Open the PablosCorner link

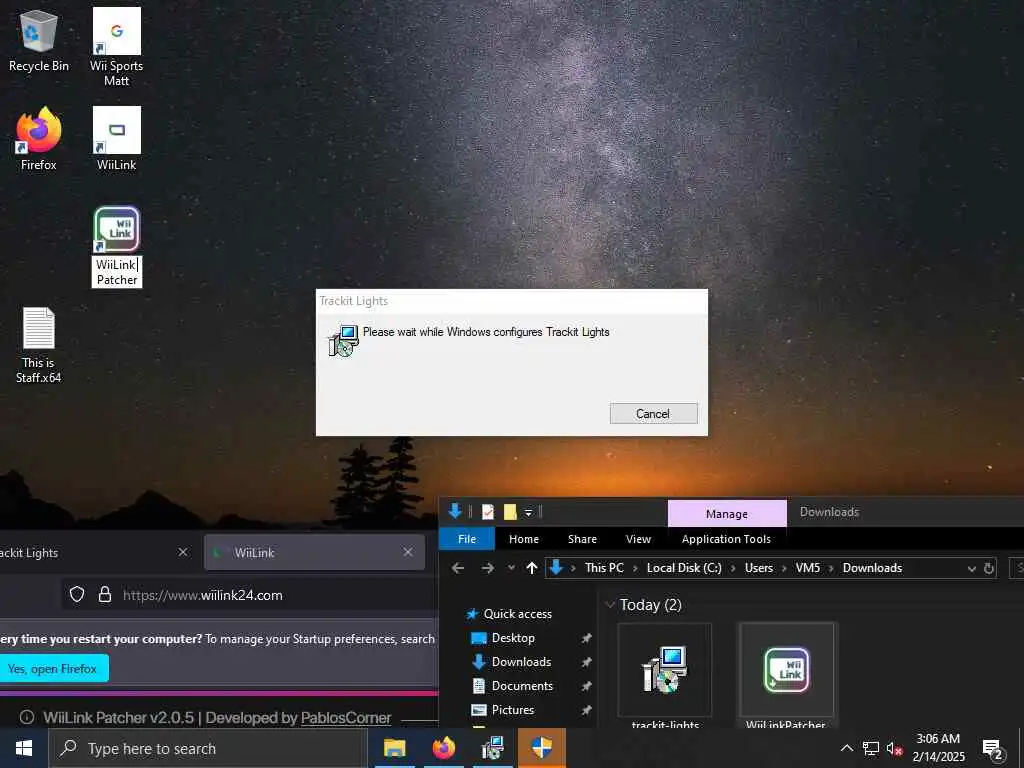[x=345, y=718]
